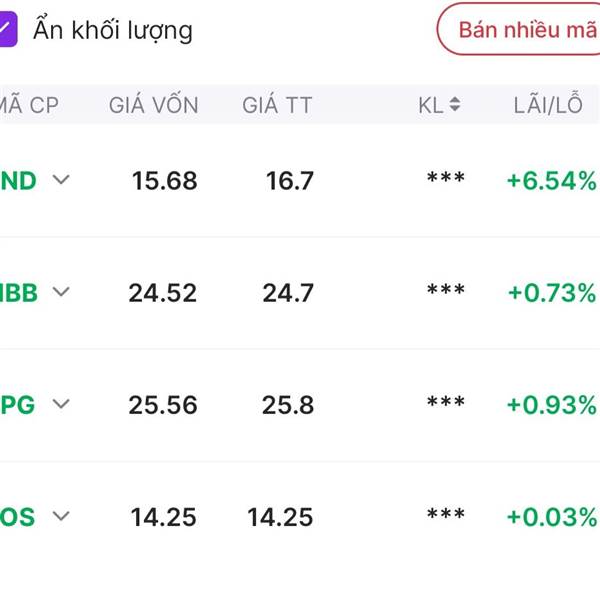Image resolution: width=600 pixels, height=600 pixels.
Task: Expand the chevron next to PG stock
Action: click(61, 404)
